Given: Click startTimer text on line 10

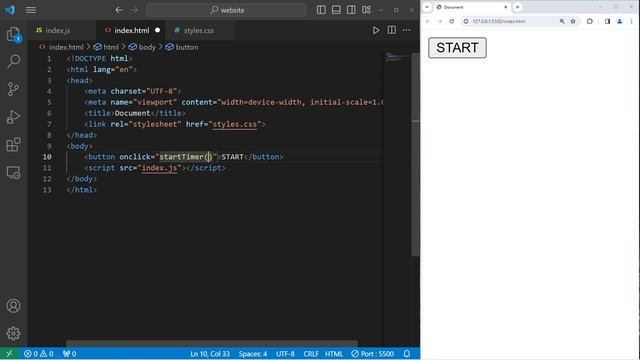Looking at the screenshot, I should click(x=181, y=157).
